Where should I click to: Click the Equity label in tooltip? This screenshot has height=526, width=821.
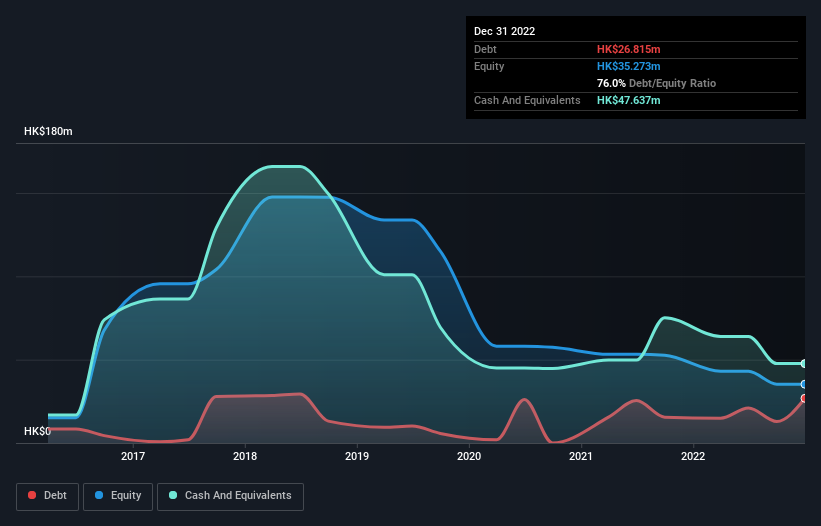tap(489, 66)
